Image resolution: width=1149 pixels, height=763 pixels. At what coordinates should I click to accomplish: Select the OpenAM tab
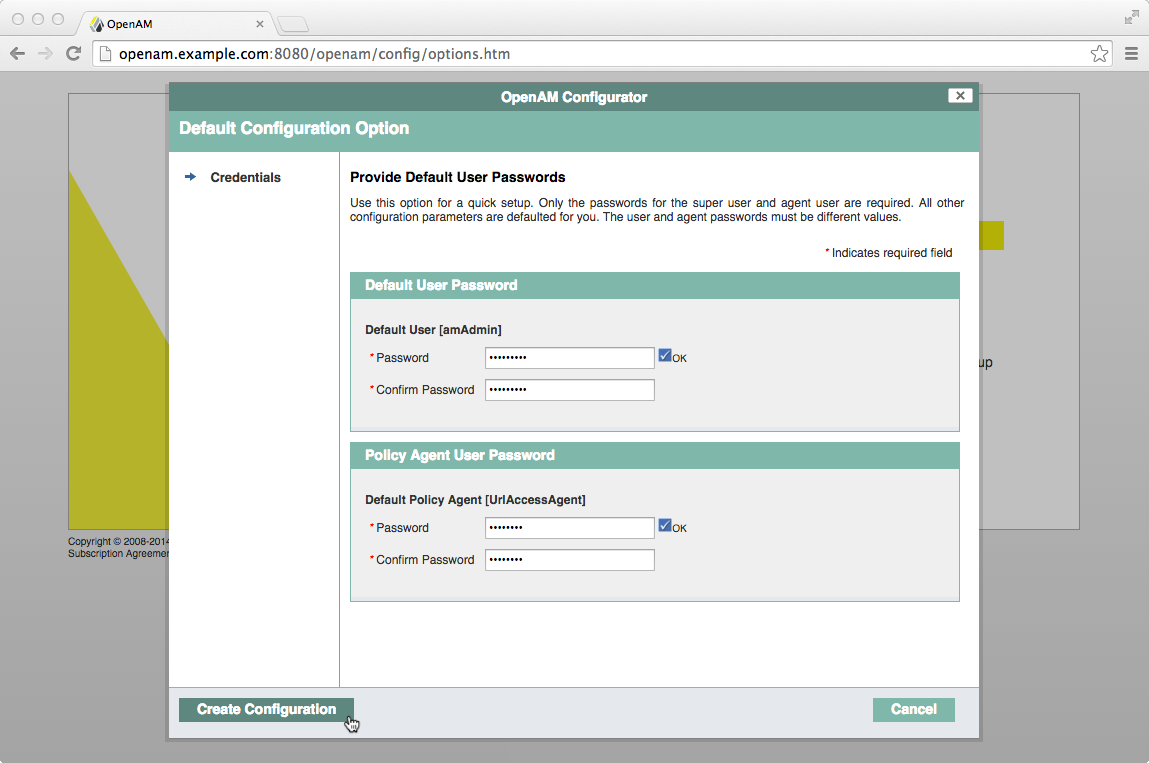[x=176, y=24]
